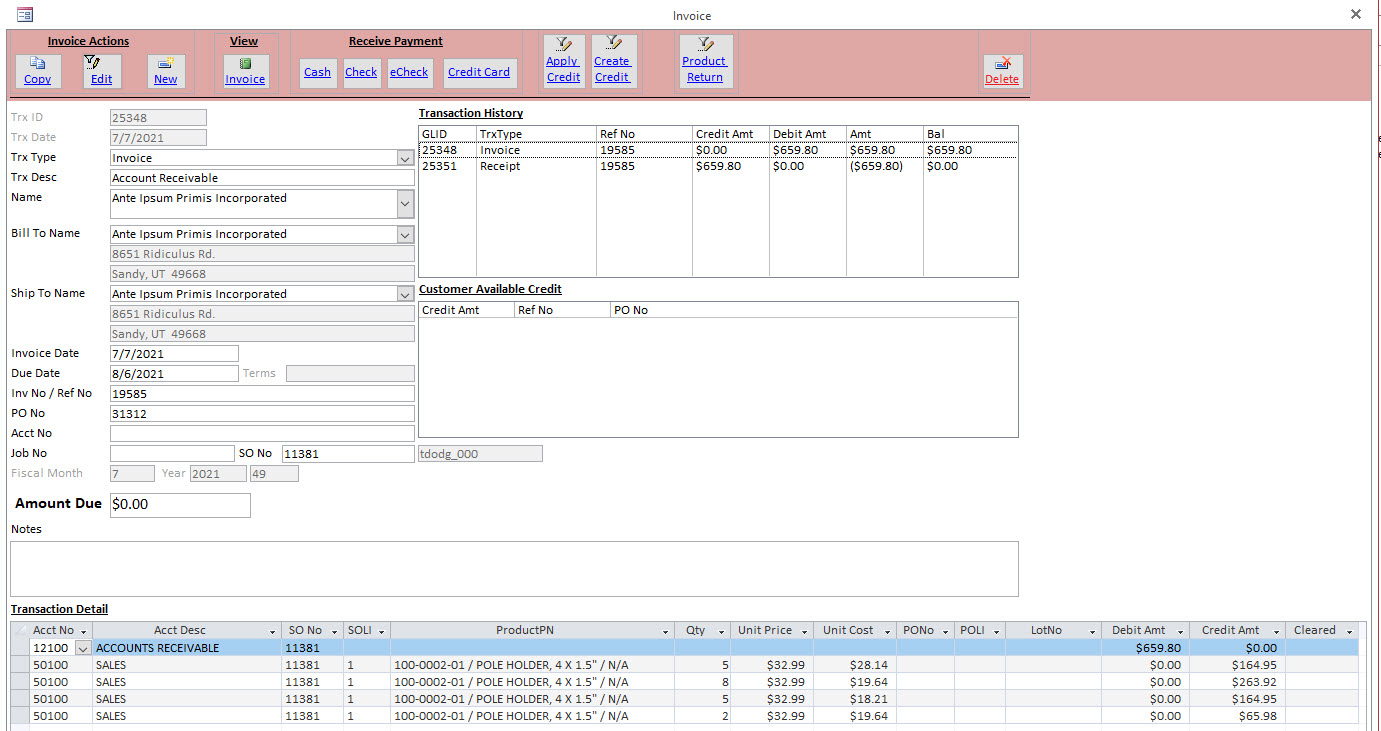1381x731 pixels.
Task: Click the Unit Price column header
Action: [x=771, y=631]
